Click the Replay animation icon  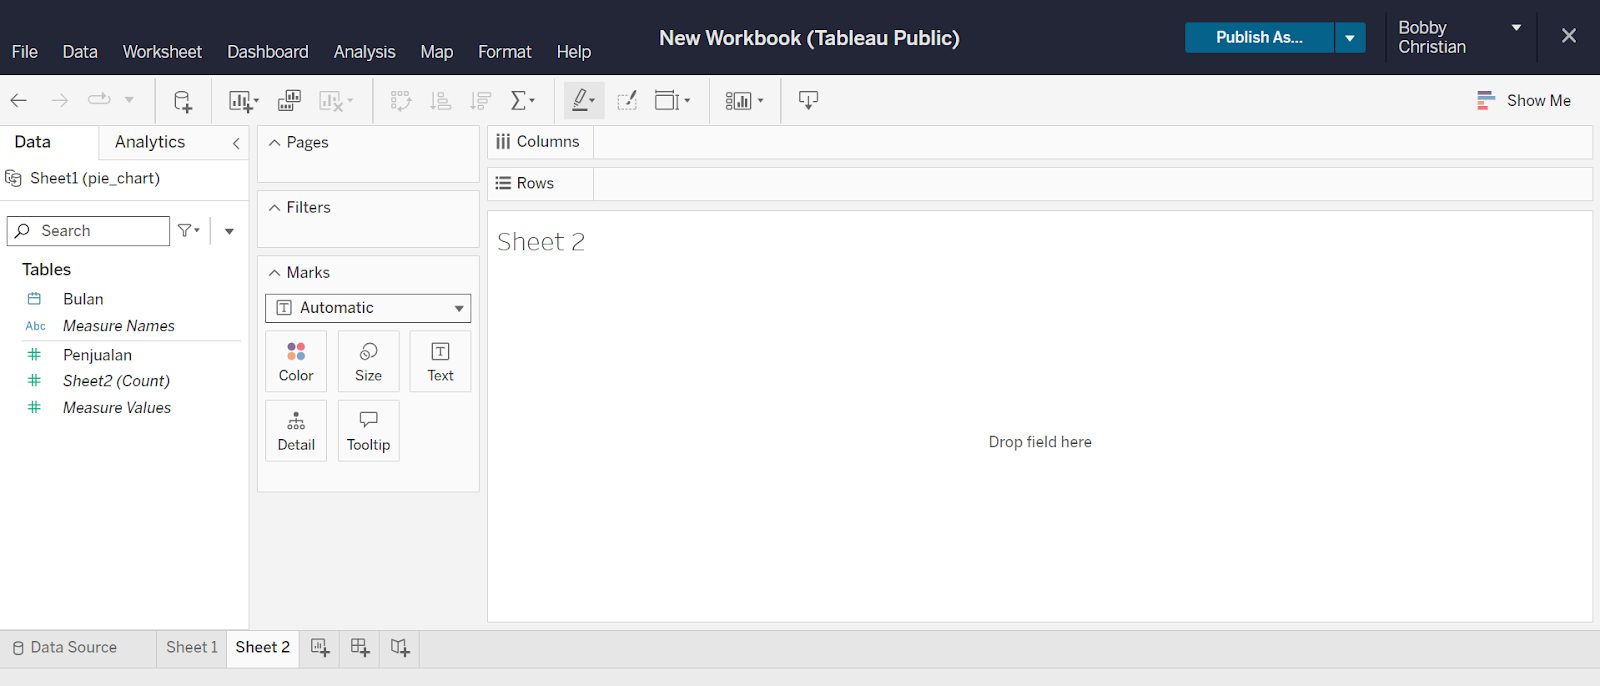pos(99,100)
